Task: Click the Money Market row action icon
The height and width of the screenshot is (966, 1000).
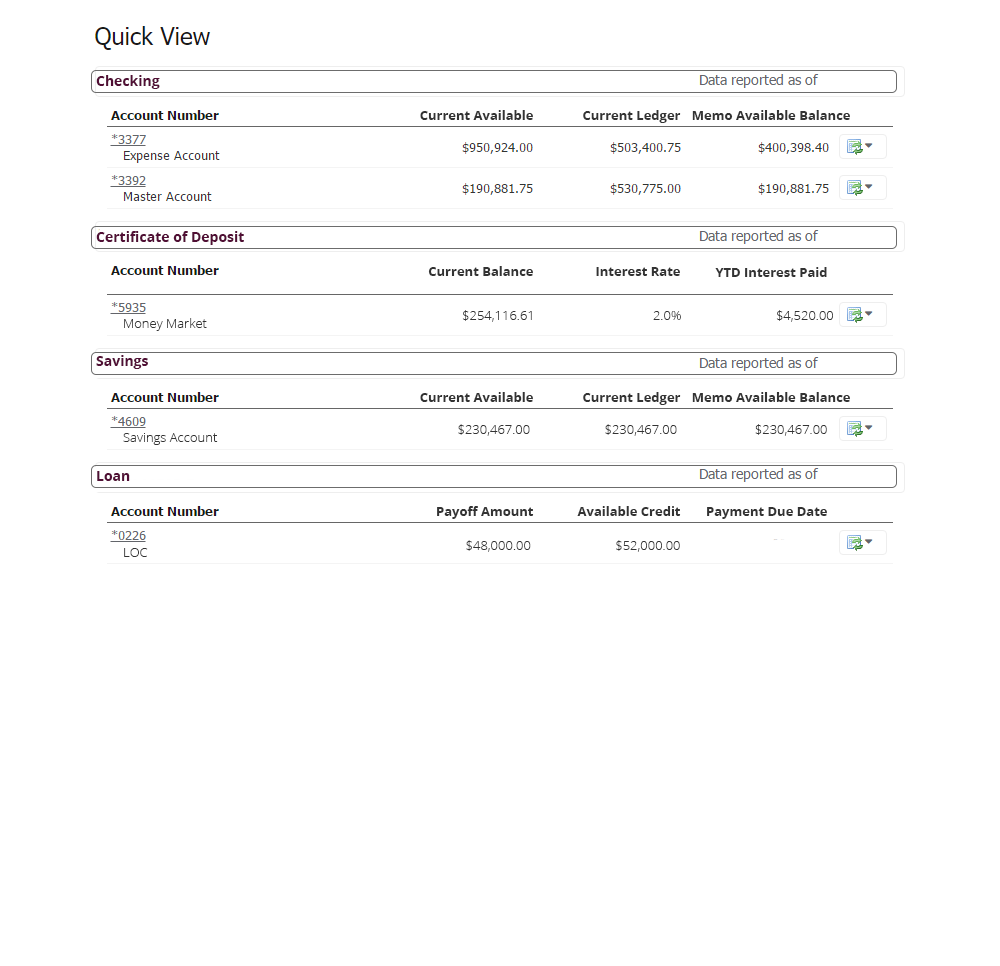Action: point(861,315)
